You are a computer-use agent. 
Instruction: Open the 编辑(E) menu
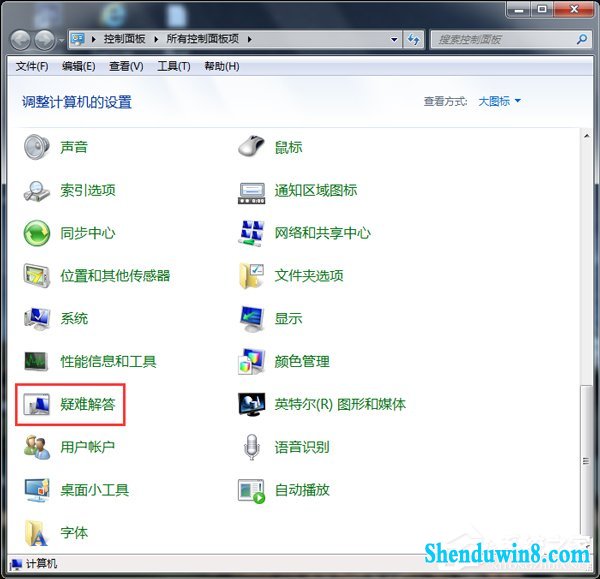point(78,67)
